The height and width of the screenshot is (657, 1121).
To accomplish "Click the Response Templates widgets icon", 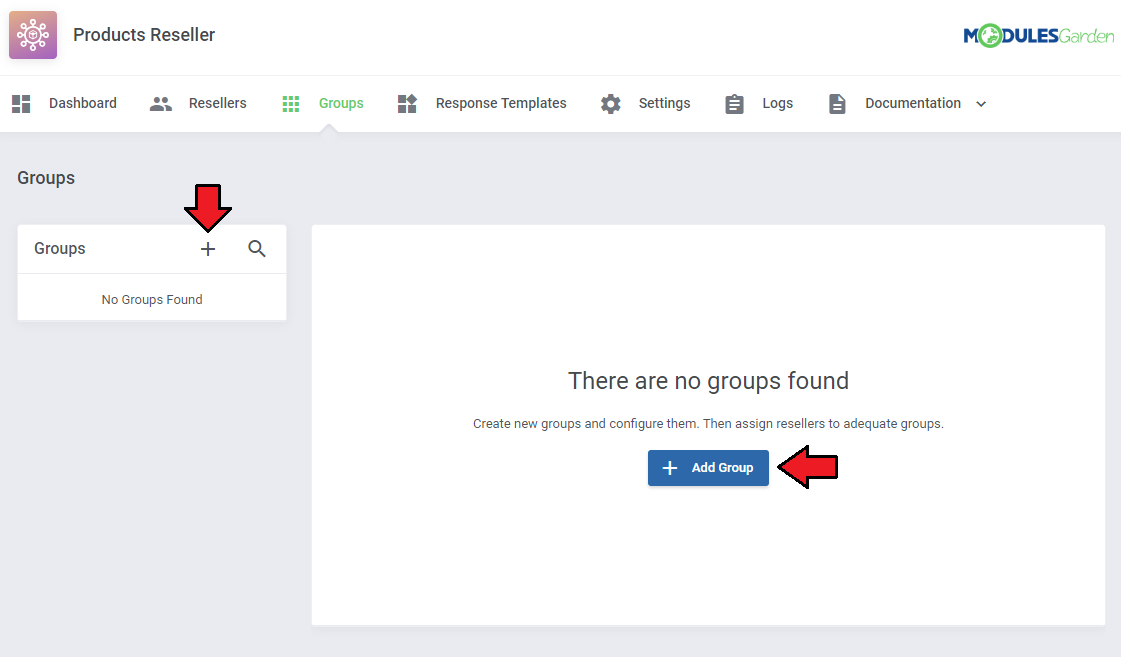I will (407, 104).
